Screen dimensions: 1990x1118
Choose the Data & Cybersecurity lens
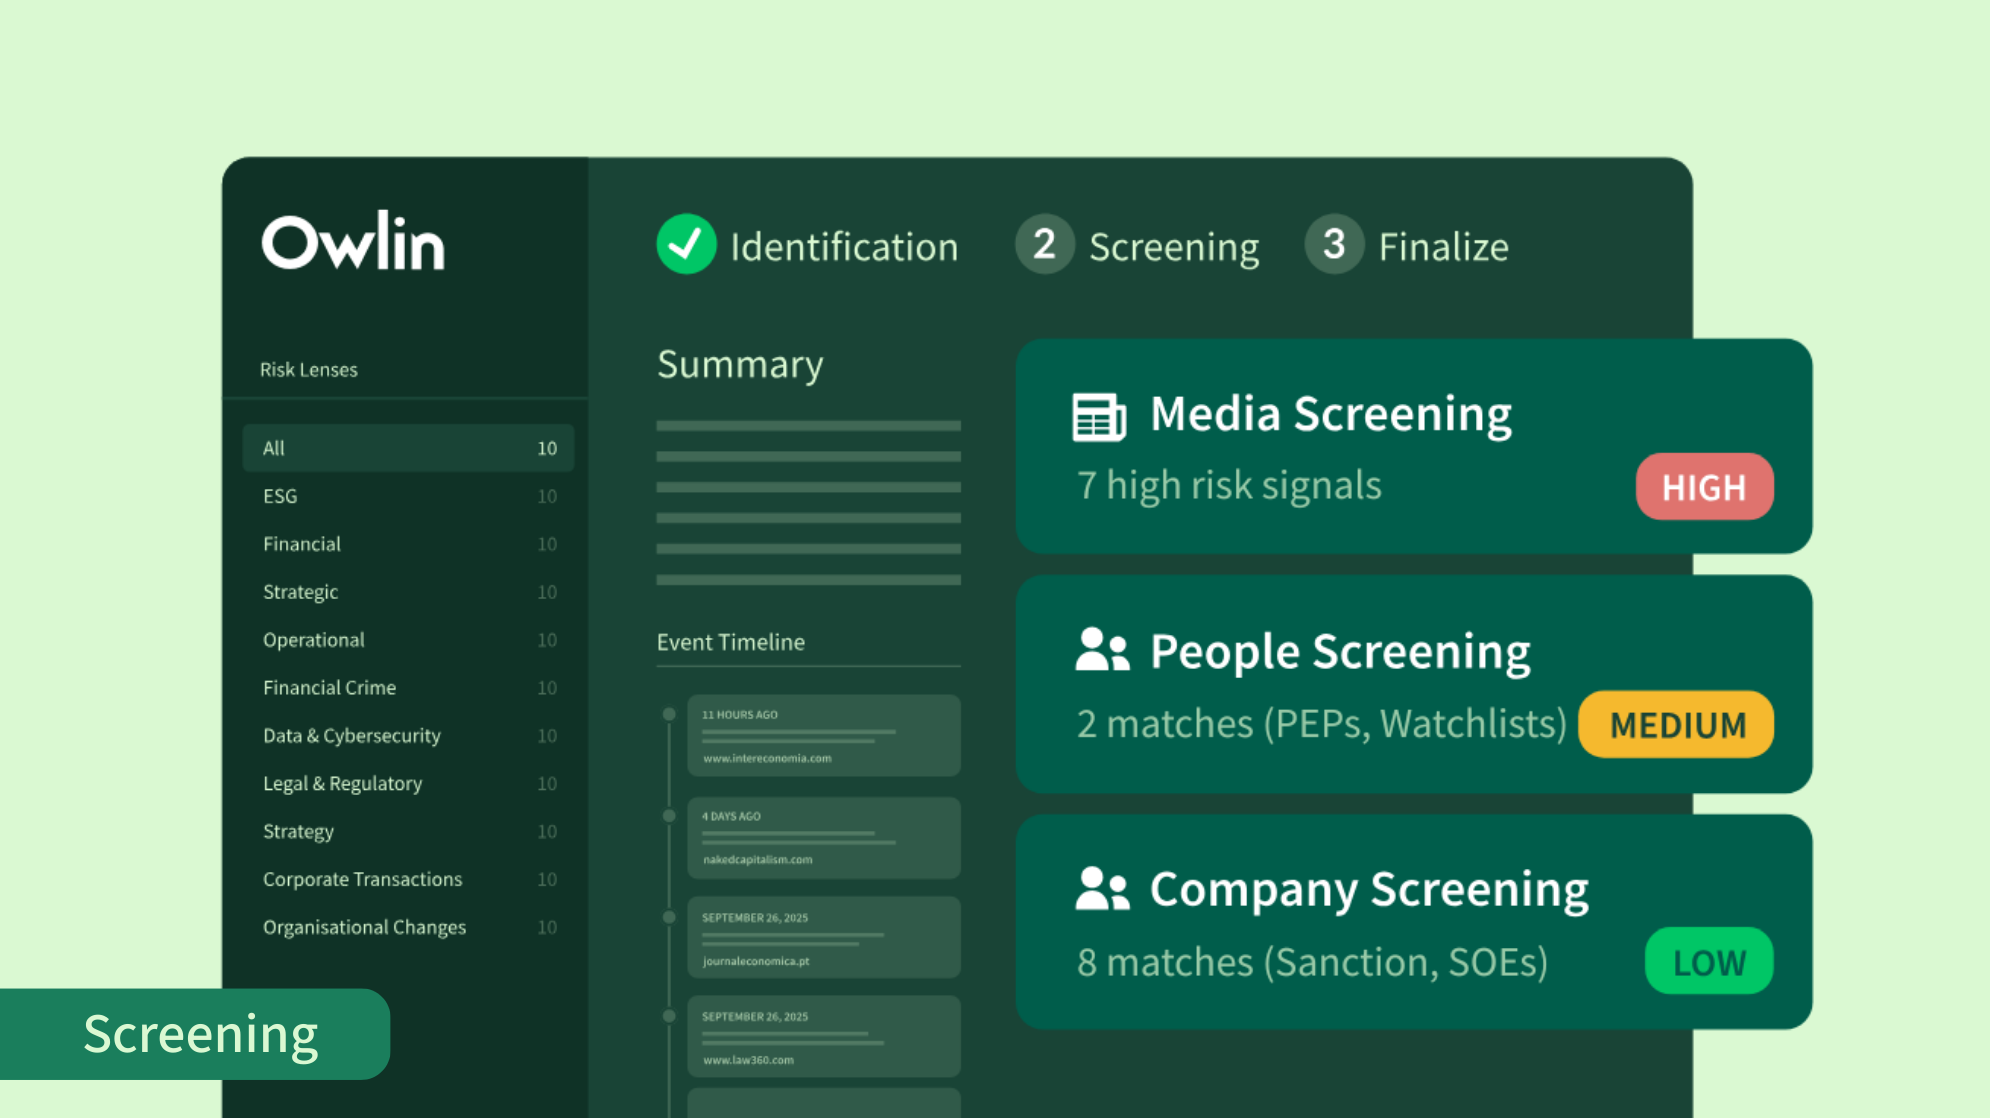pyautogui.click(x=351, y=736)
